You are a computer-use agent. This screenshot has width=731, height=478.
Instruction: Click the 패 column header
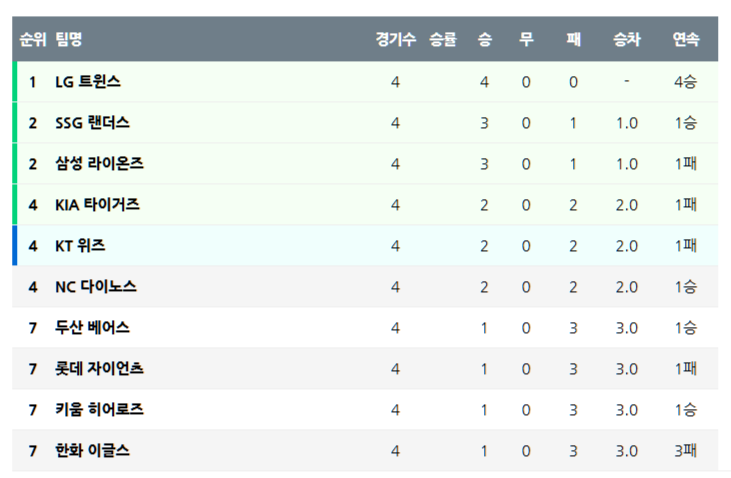tap(573, 40)
